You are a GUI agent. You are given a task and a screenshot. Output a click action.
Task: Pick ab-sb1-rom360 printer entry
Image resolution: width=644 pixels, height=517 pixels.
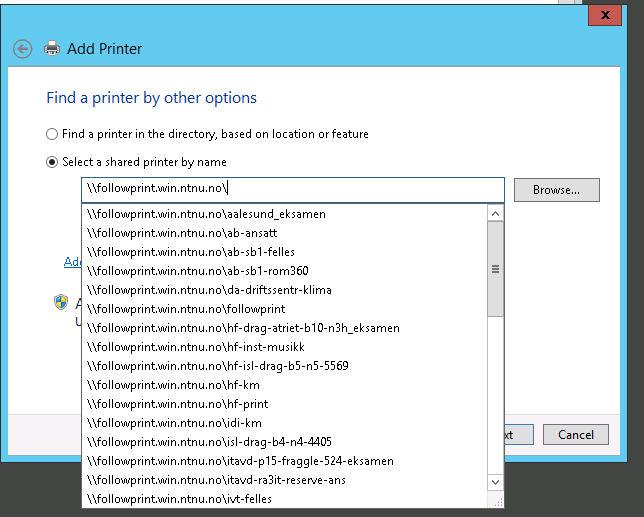click(x=284, y=271)
